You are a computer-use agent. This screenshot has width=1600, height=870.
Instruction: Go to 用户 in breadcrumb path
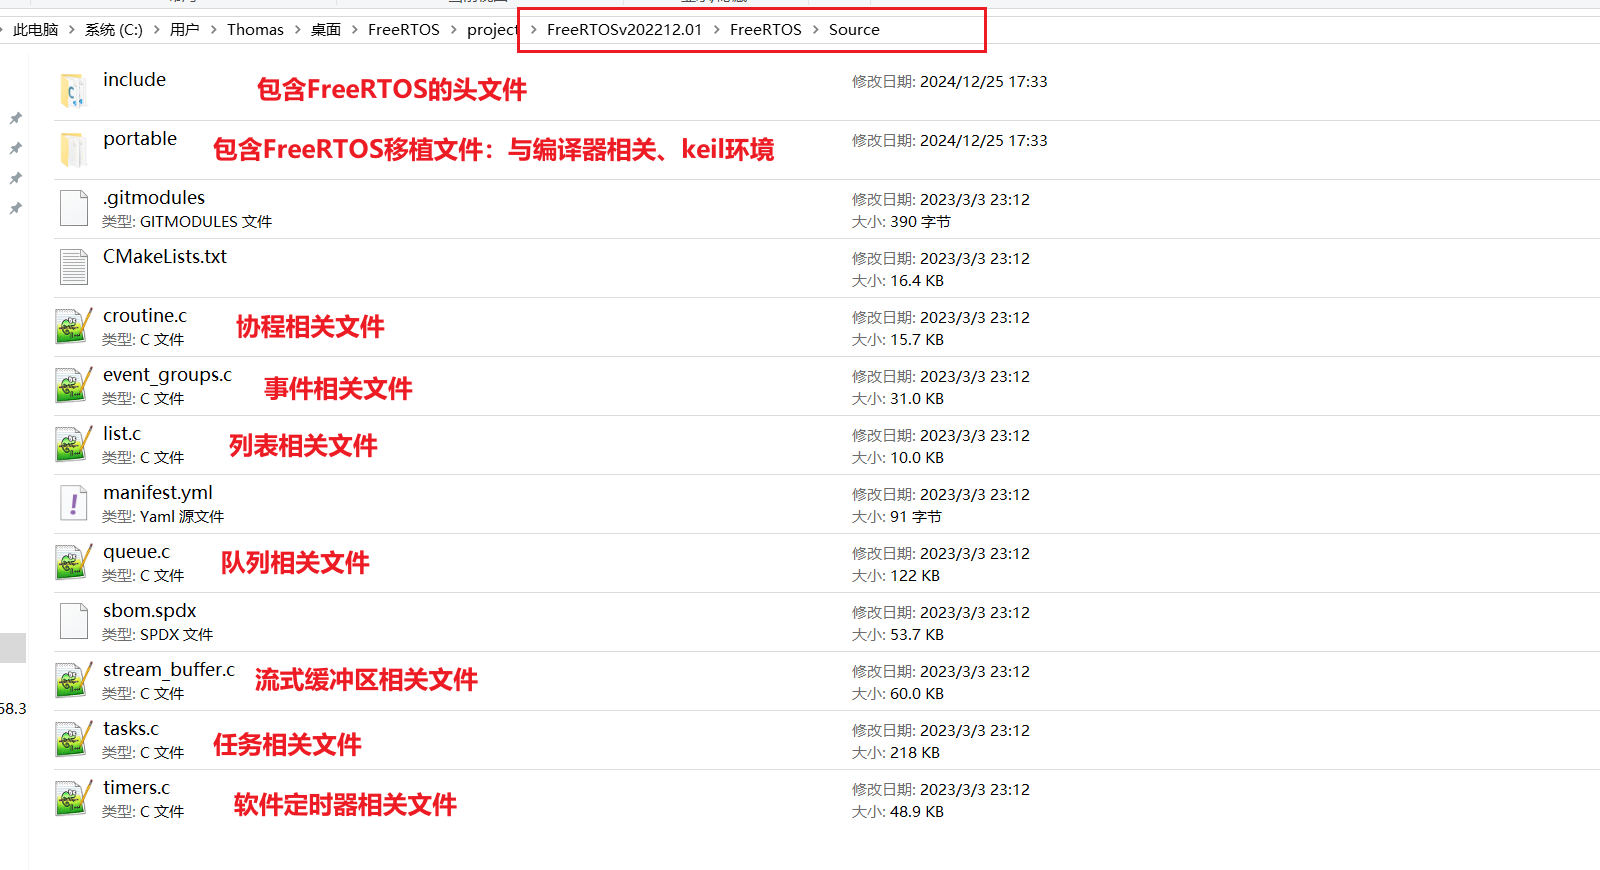[184, 30]
